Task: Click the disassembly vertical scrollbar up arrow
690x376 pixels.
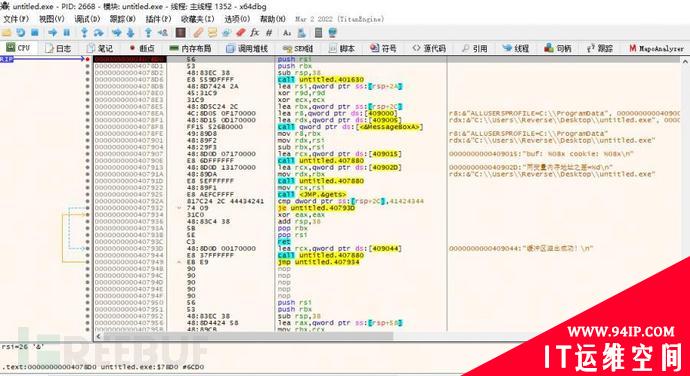Action: [685, 61]
